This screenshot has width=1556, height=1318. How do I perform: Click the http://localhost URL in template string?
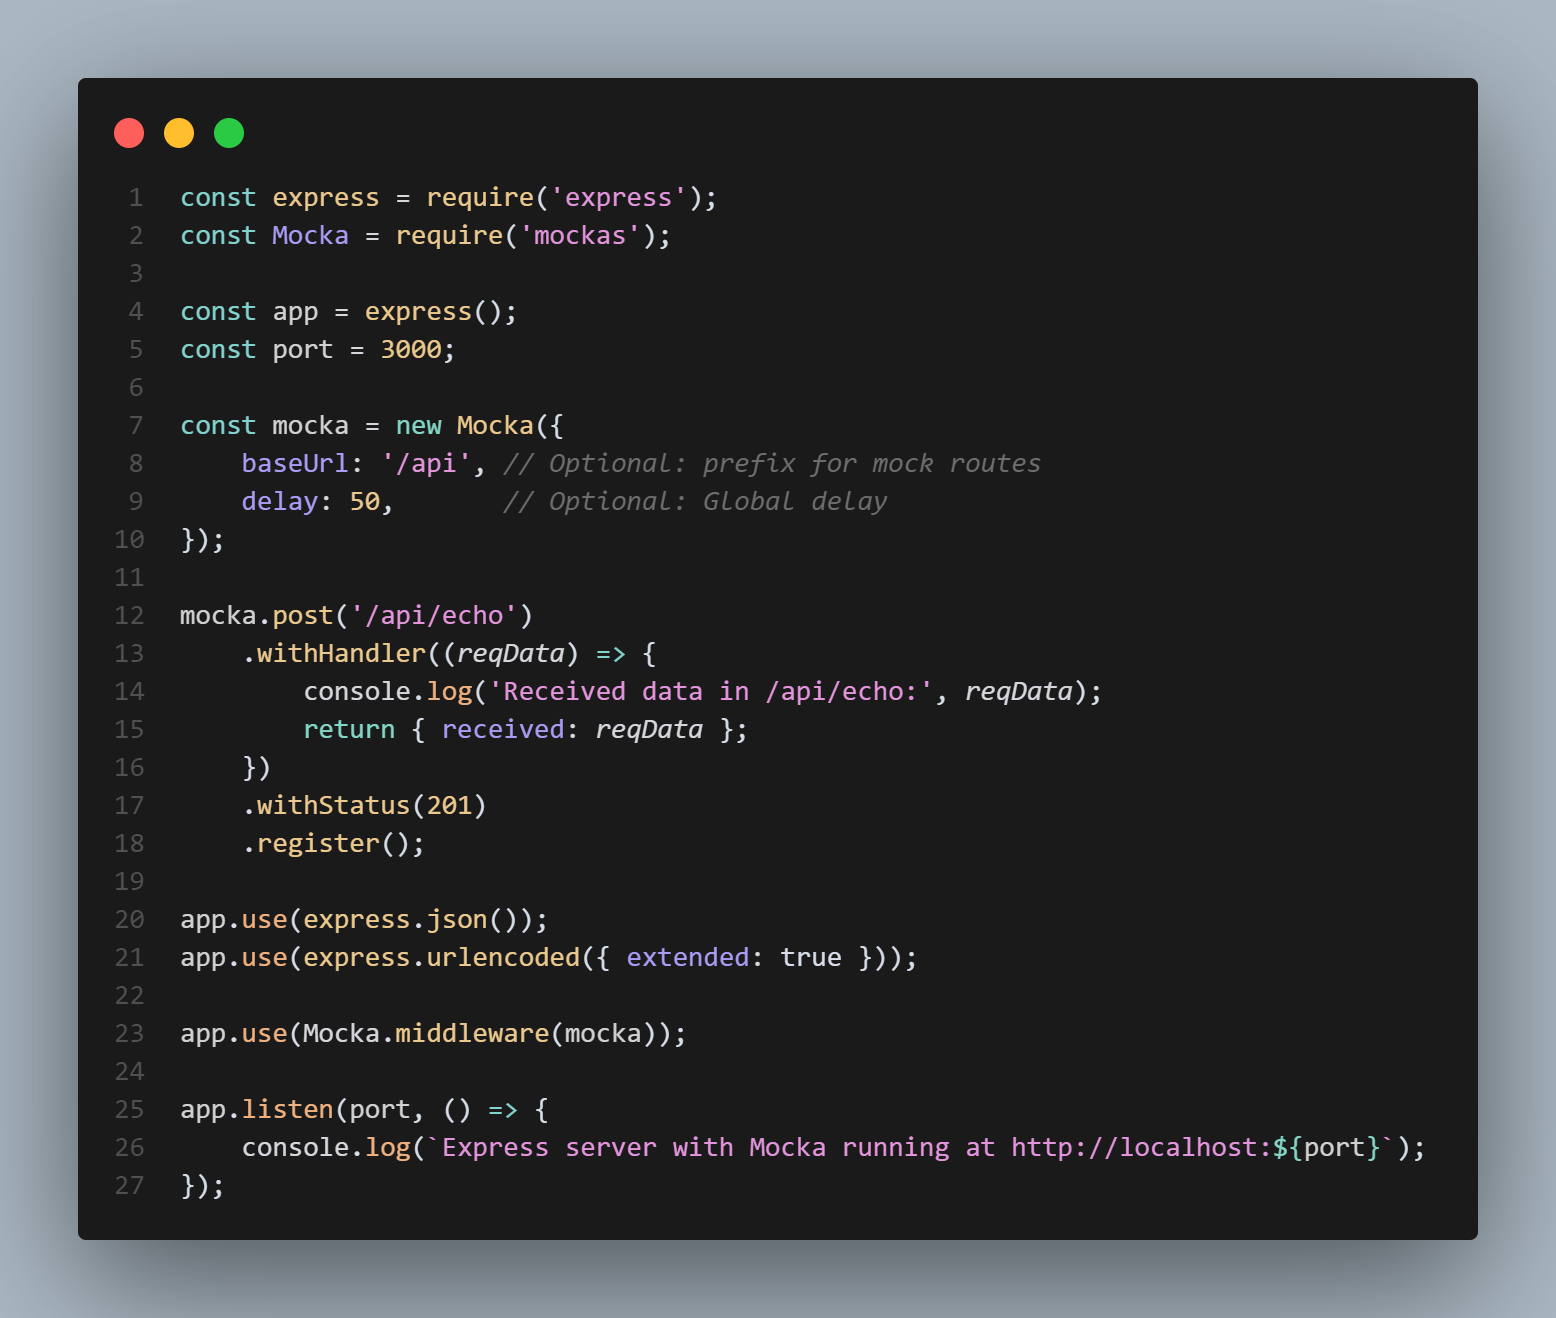(1140, 1148)
